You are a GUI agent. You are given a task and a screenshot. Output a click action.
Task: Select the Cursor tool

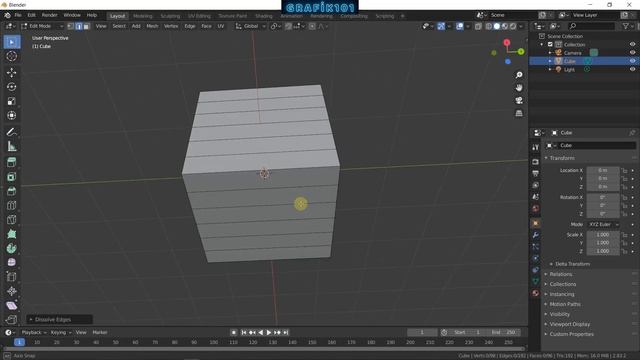point(12,56)
